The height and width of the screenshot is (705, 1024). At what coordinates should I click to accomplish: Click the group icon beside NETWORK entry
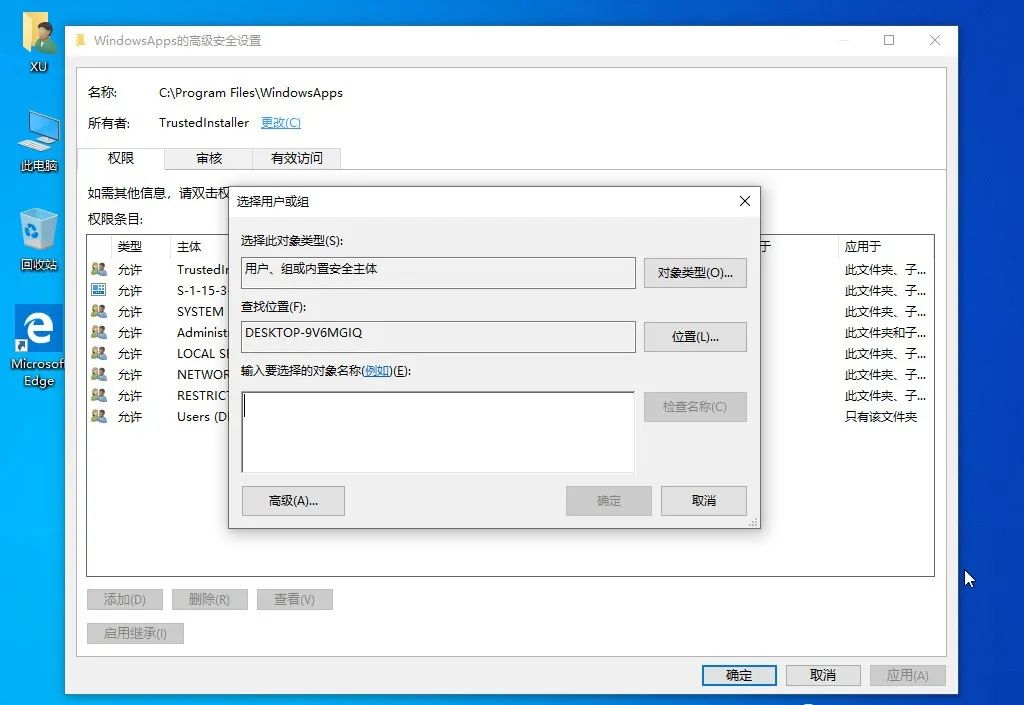pos(99,374)
